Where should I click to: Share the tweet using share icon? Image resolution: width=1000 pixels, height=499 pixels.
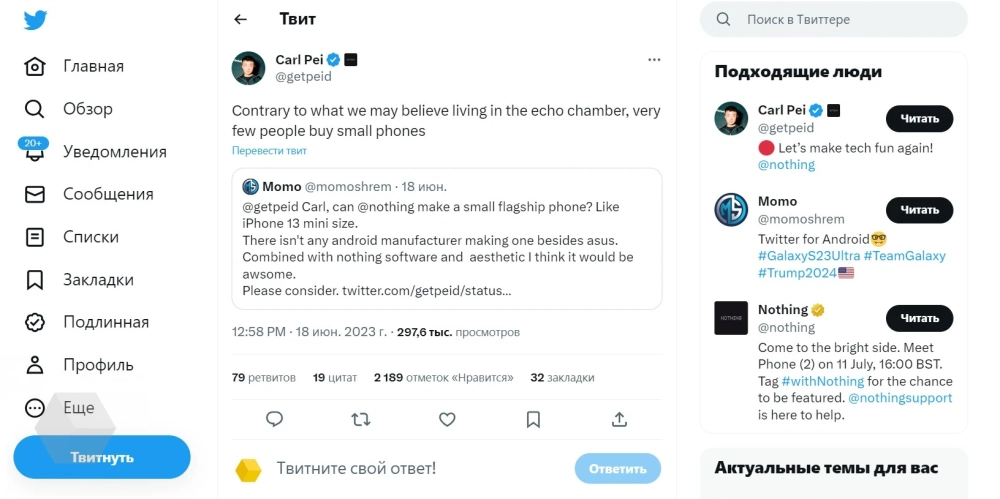(x=619, y=419)
